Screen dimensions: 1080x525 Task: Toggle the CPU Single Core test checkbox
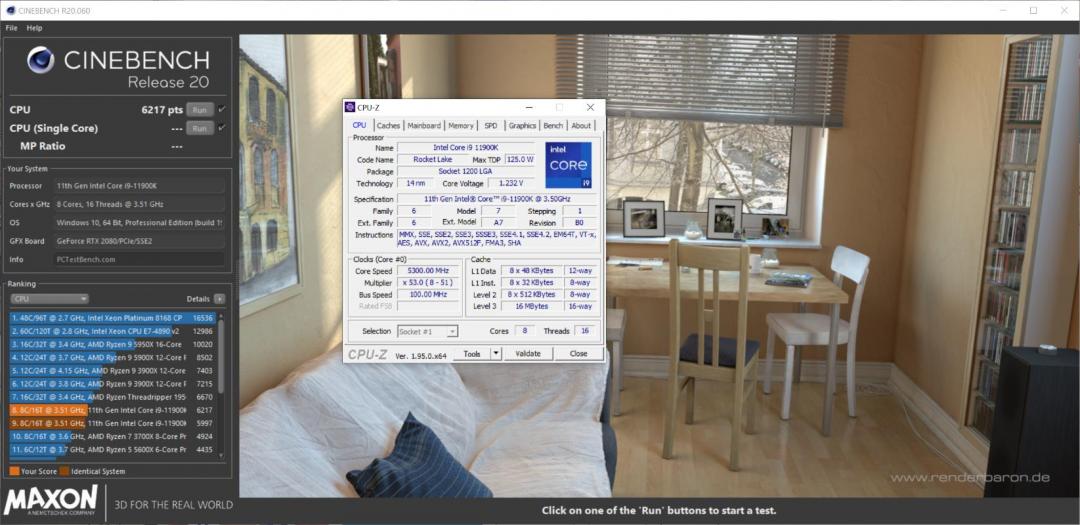point(222,127)
